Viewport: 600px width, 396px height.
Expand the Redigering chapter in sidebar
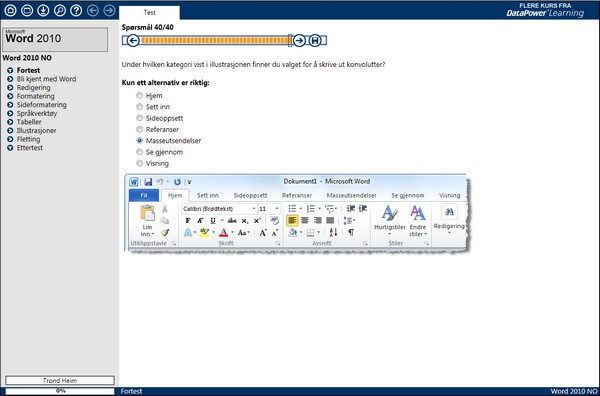(x=10, y=88)
